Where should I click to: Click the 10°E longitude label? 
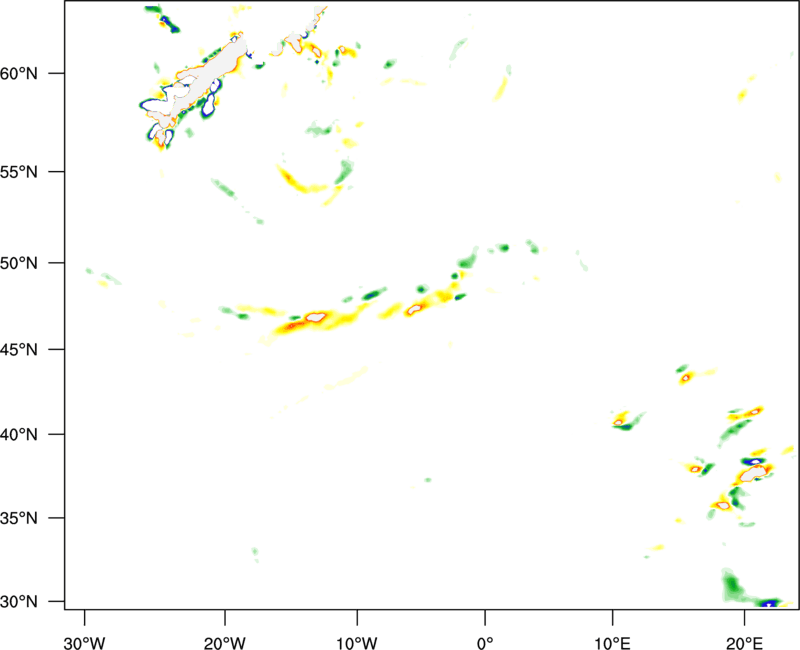[x=612, y=644]
